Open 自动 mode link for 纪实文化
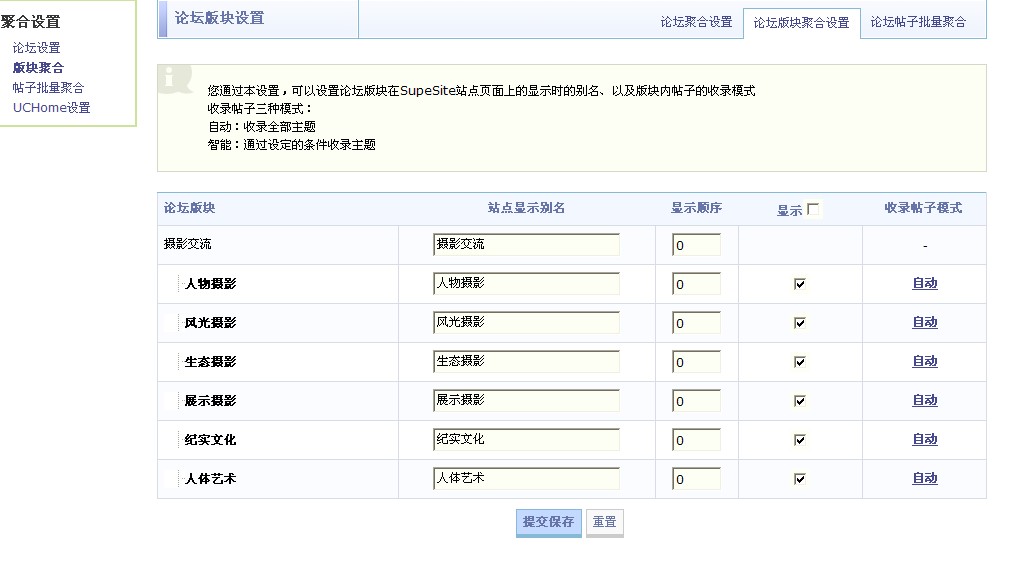1030x562 pixels. (x=925, y=439)
